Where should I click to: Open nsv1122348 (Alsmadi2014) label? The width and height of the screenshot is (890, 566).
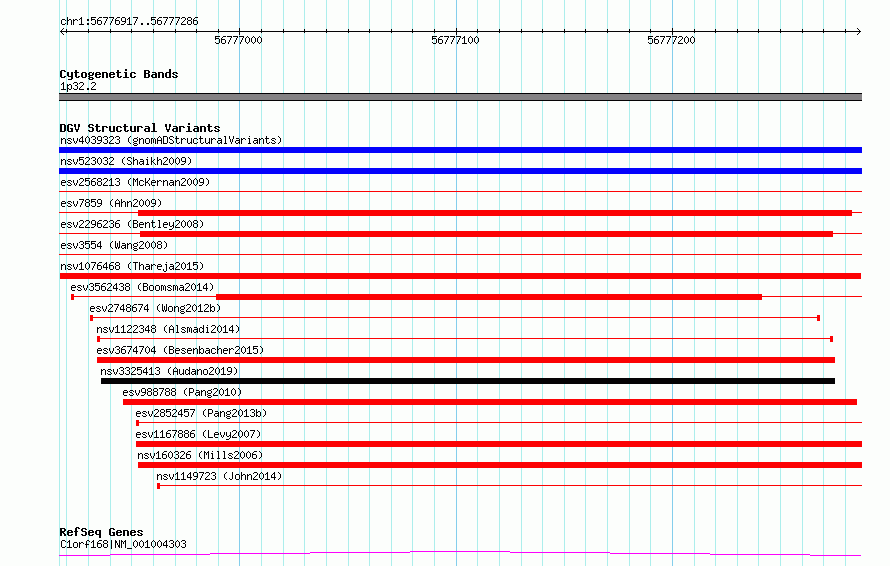coord(168,329)
